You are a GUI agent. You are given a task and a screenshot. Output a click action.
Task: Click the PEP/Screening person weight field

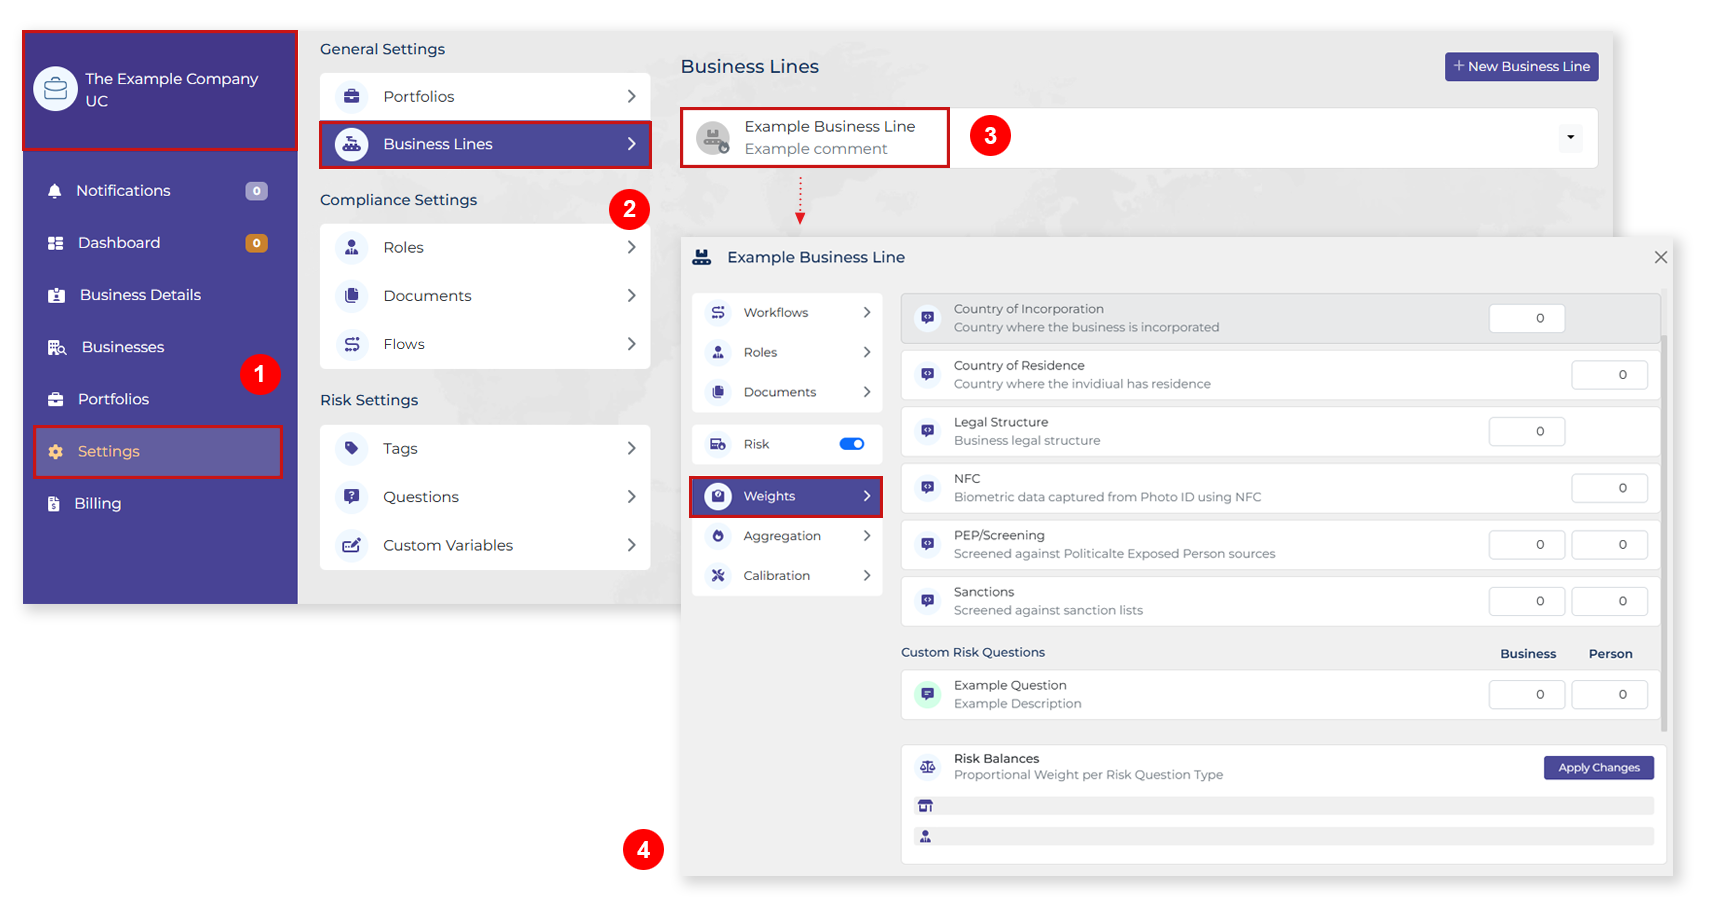click(1609, 545)
